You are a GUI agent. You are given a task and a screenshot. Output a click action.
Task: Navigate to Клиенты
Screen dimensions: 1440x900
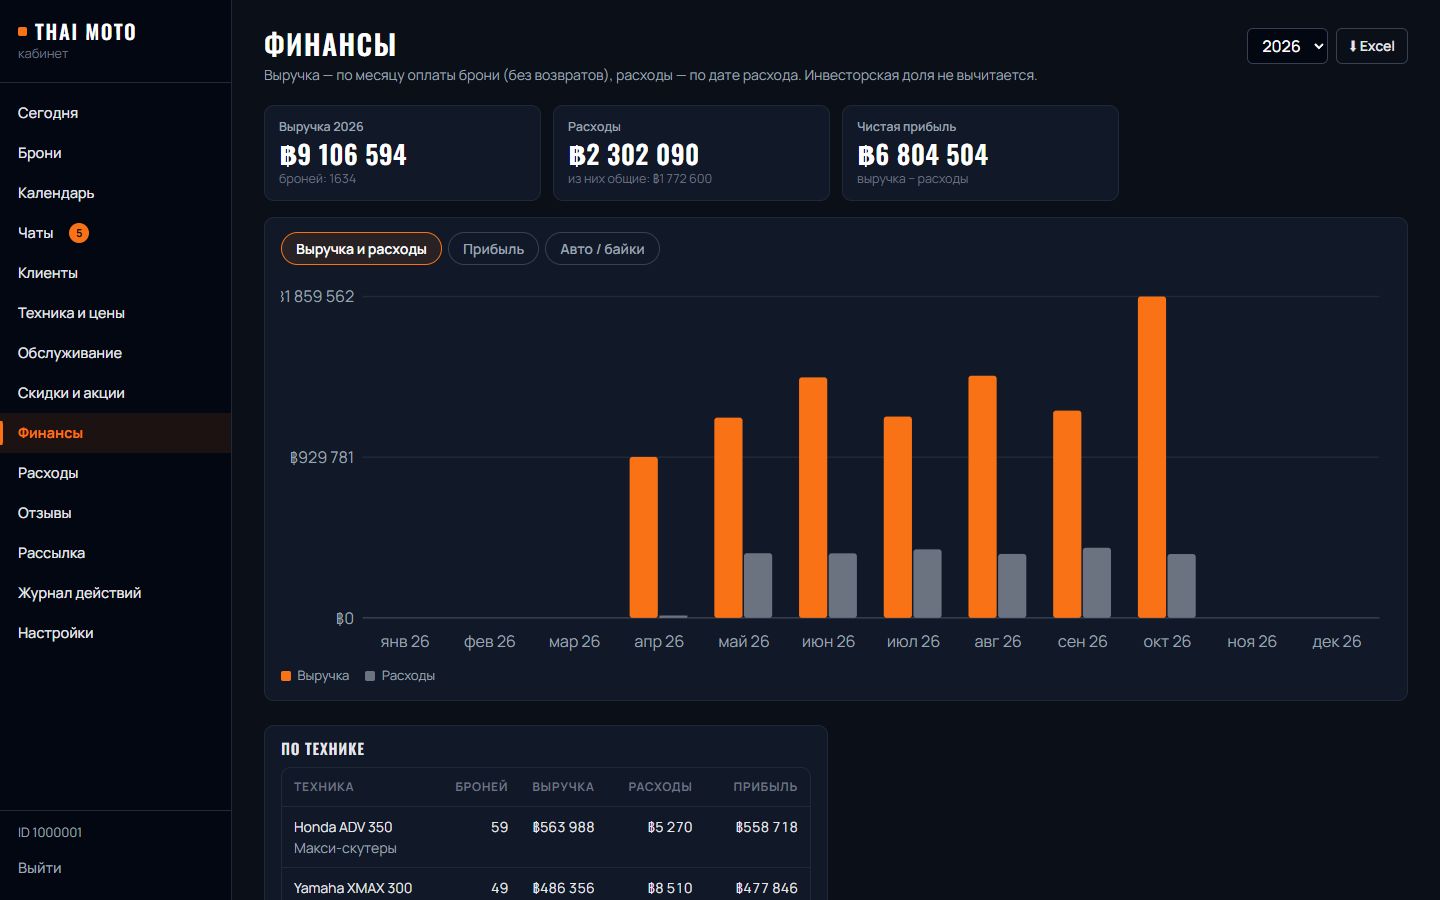(115, 273)
